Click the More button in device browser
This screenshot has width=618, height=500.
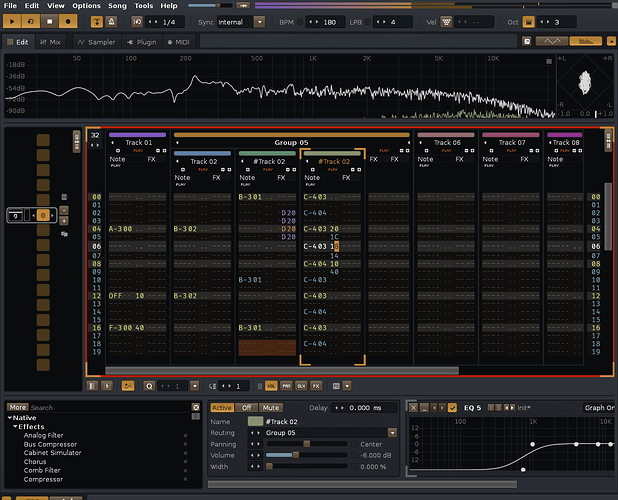(17, 407)
